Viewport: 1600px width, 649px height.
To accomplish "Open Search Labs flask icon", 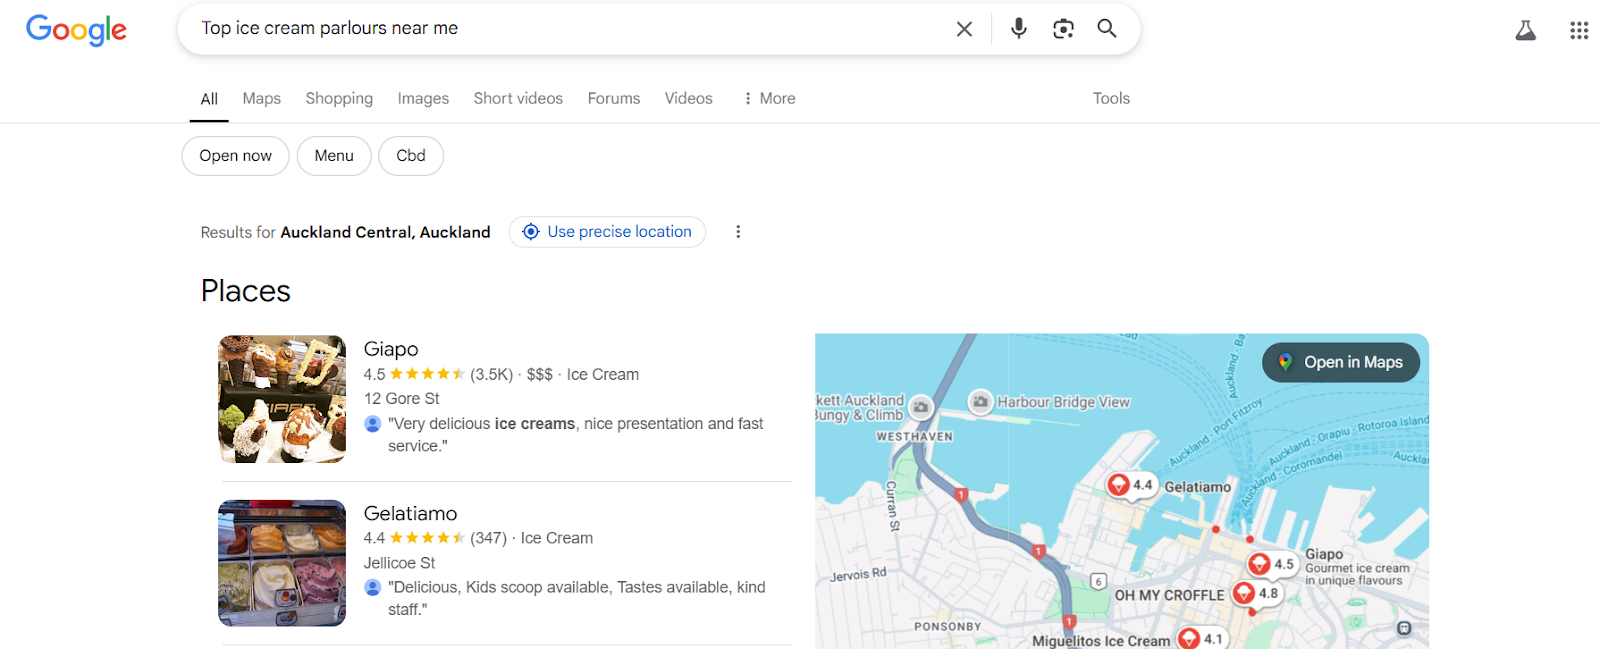I will pyautogui.click(x=1525, y=30).
